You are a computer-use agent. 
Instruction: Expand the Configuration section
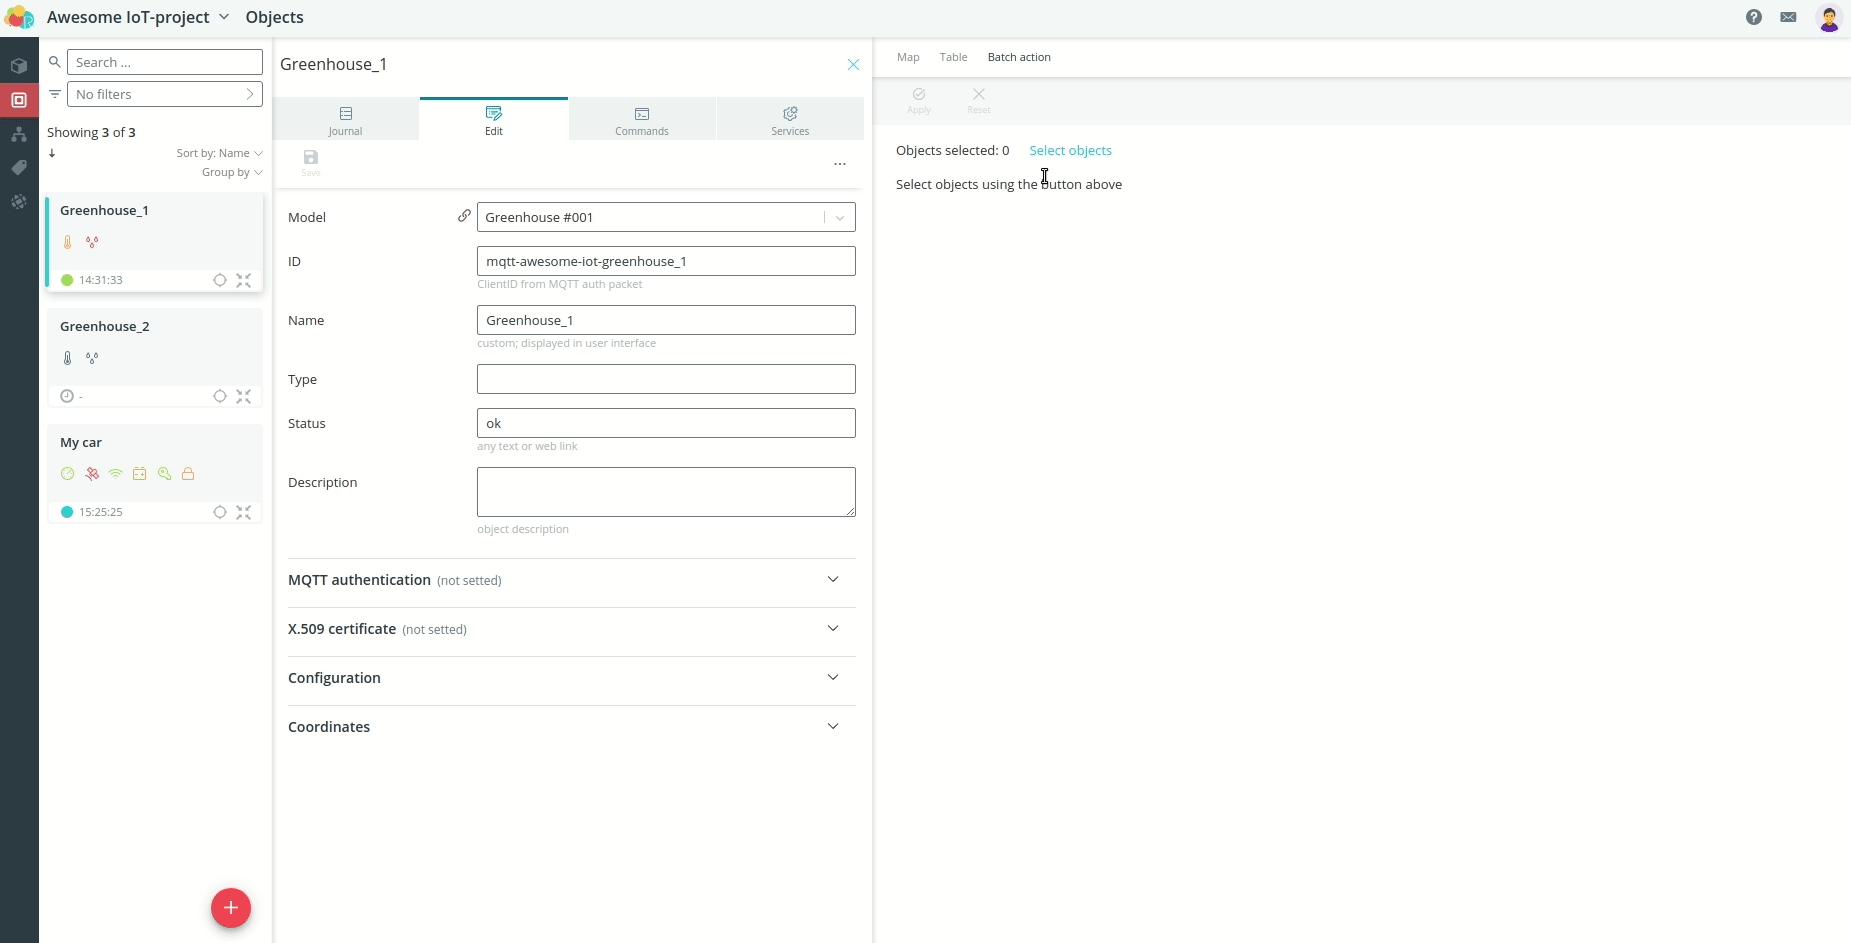(572, 678)
